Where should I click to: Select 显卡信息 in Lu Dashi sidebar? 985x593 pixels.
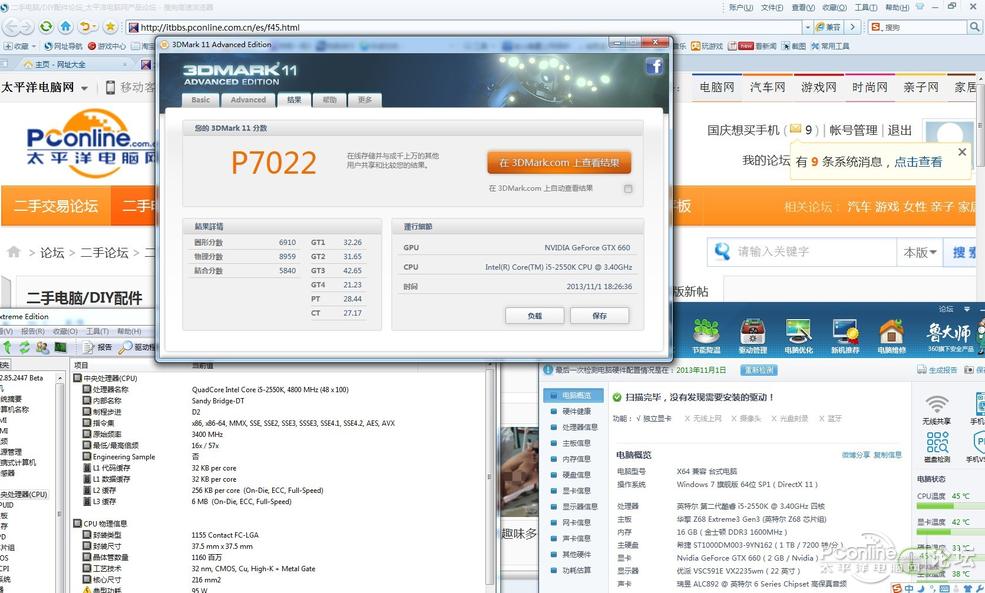pos(577,491)
